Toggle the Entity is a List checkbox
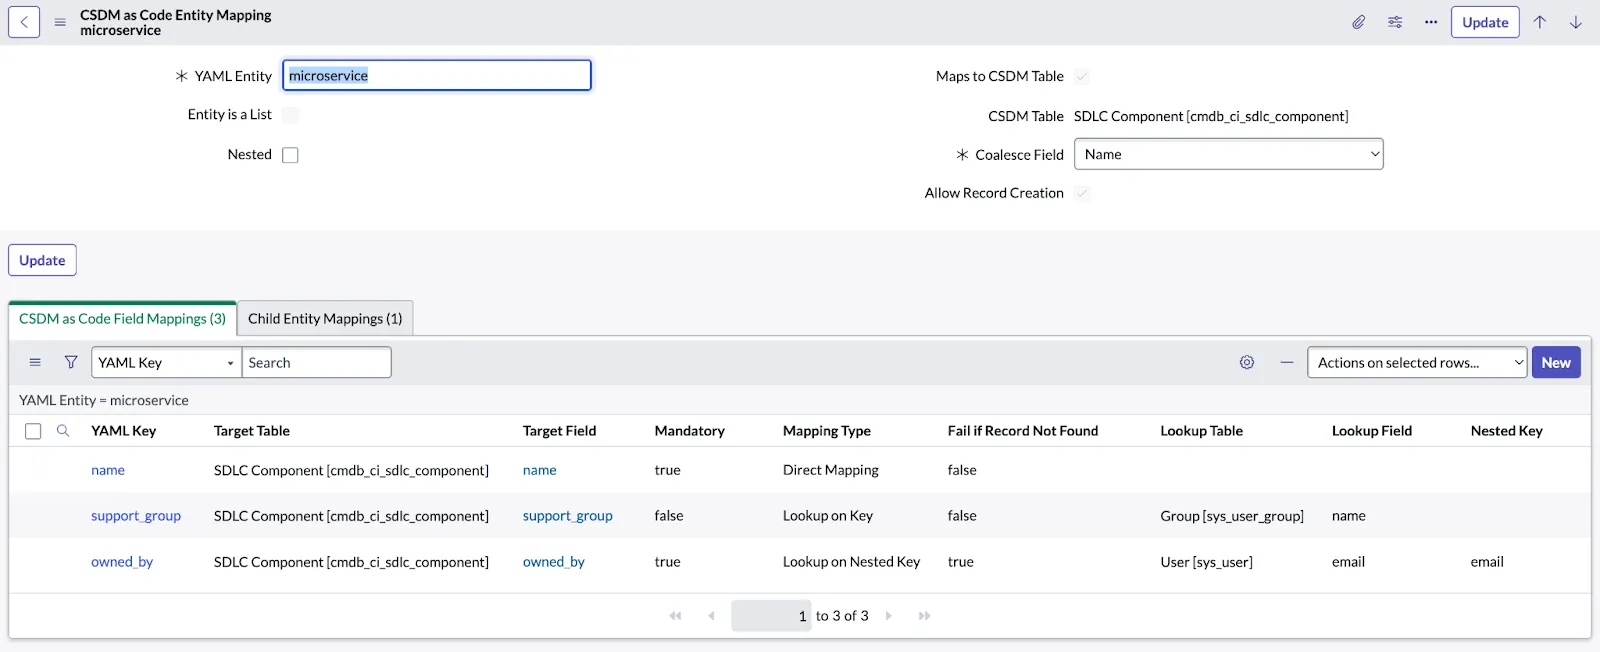The height and width of the screenshot is (652, 1600). [290, 115]
